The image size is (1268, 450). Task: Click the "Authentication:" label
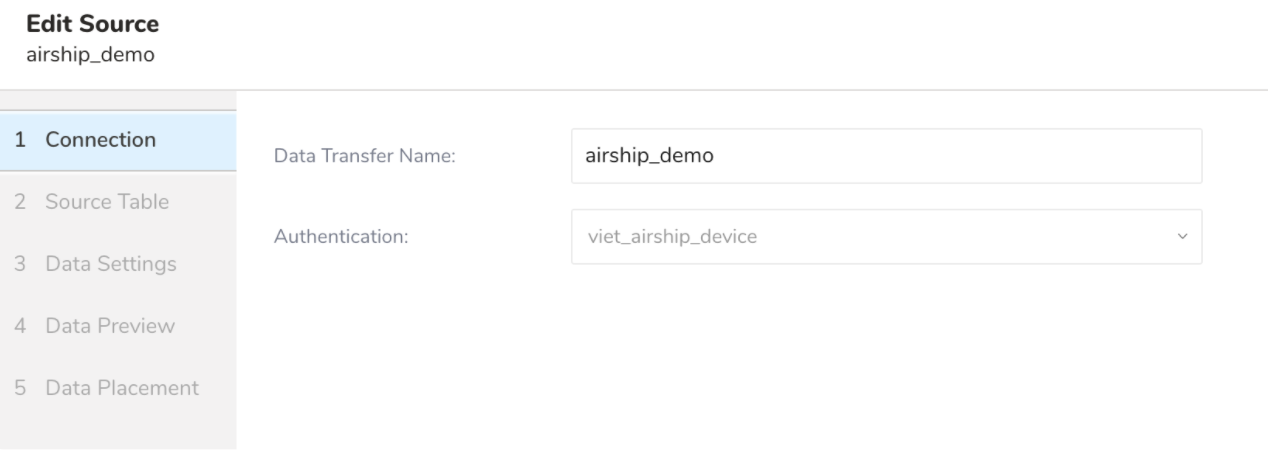coord(343,238)
